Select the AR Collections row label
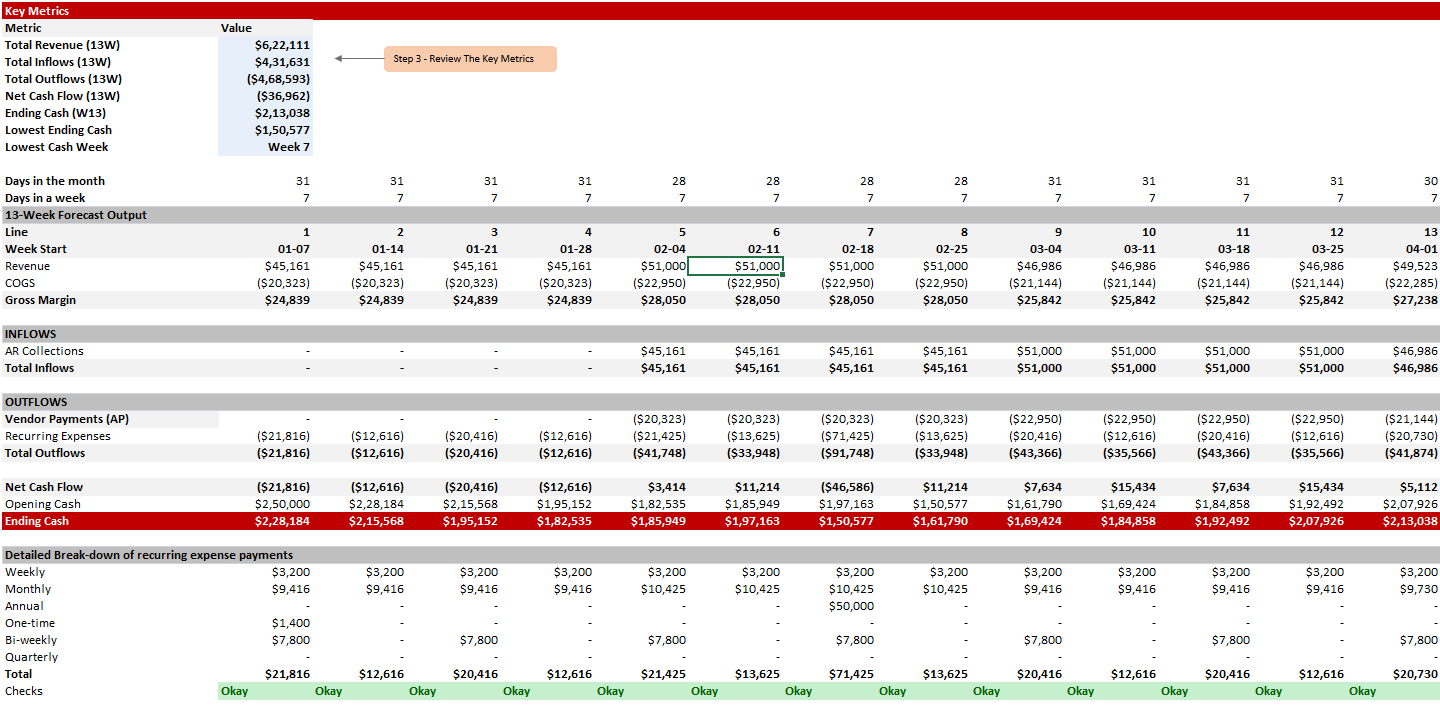Viewport: 1440px width, 711px height. [x=44, y=351]
